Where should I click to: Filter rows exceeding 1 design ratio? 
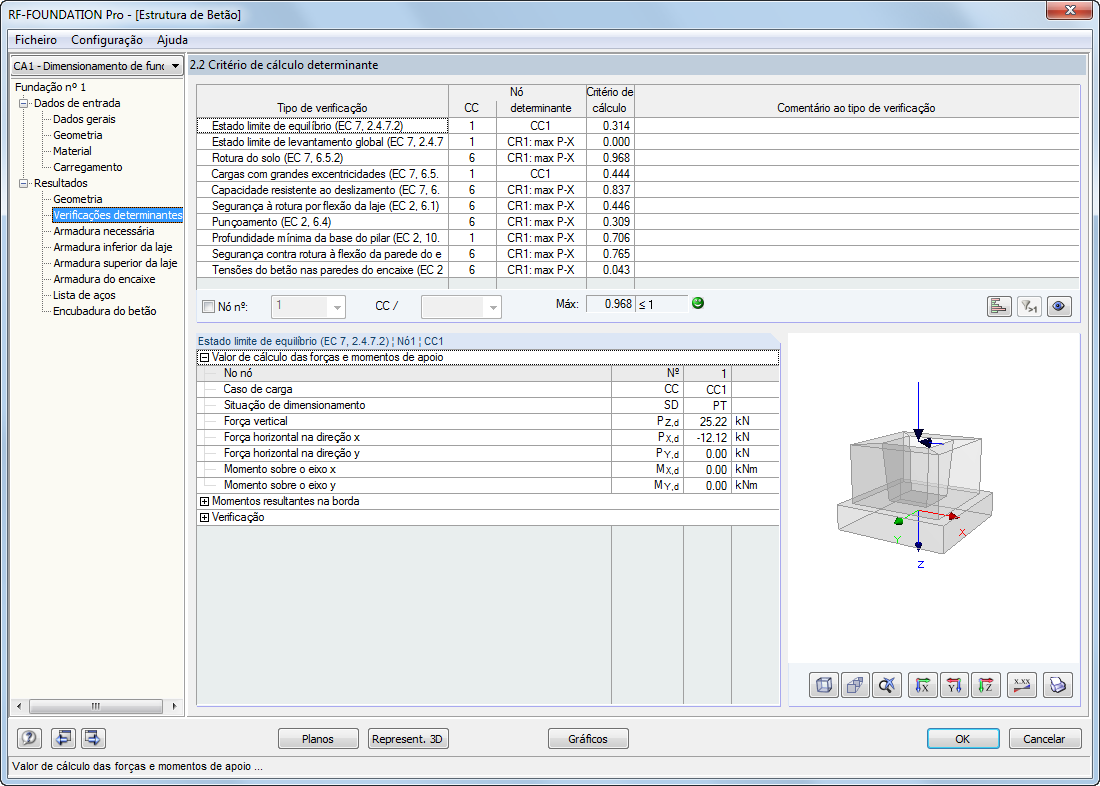(x=1029, y=306)
